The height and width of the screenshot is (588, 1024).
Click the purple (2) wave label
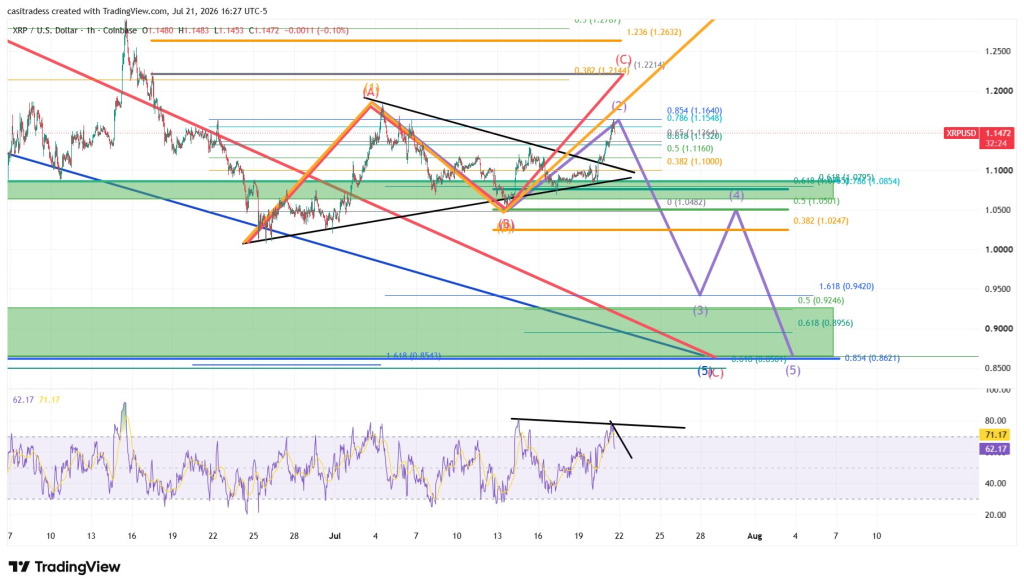pyautogui.click(x=618, y=106)
